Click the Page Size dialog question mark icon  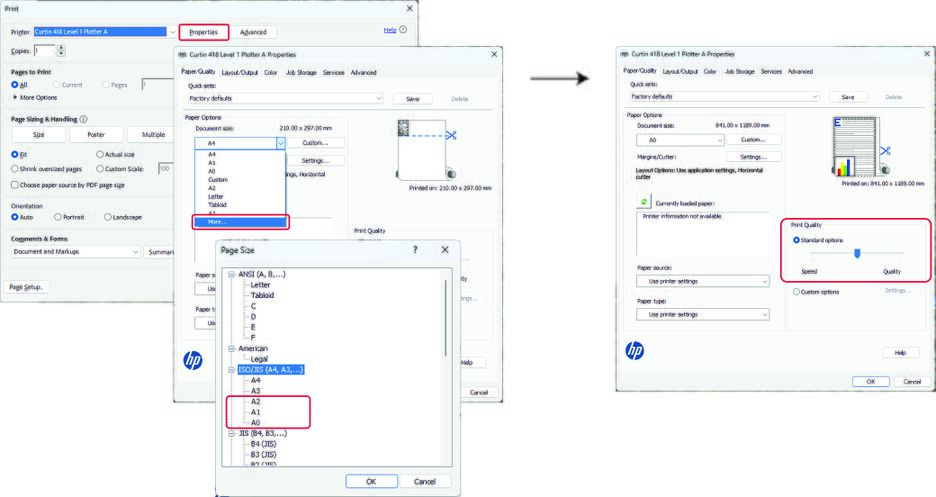415,250
